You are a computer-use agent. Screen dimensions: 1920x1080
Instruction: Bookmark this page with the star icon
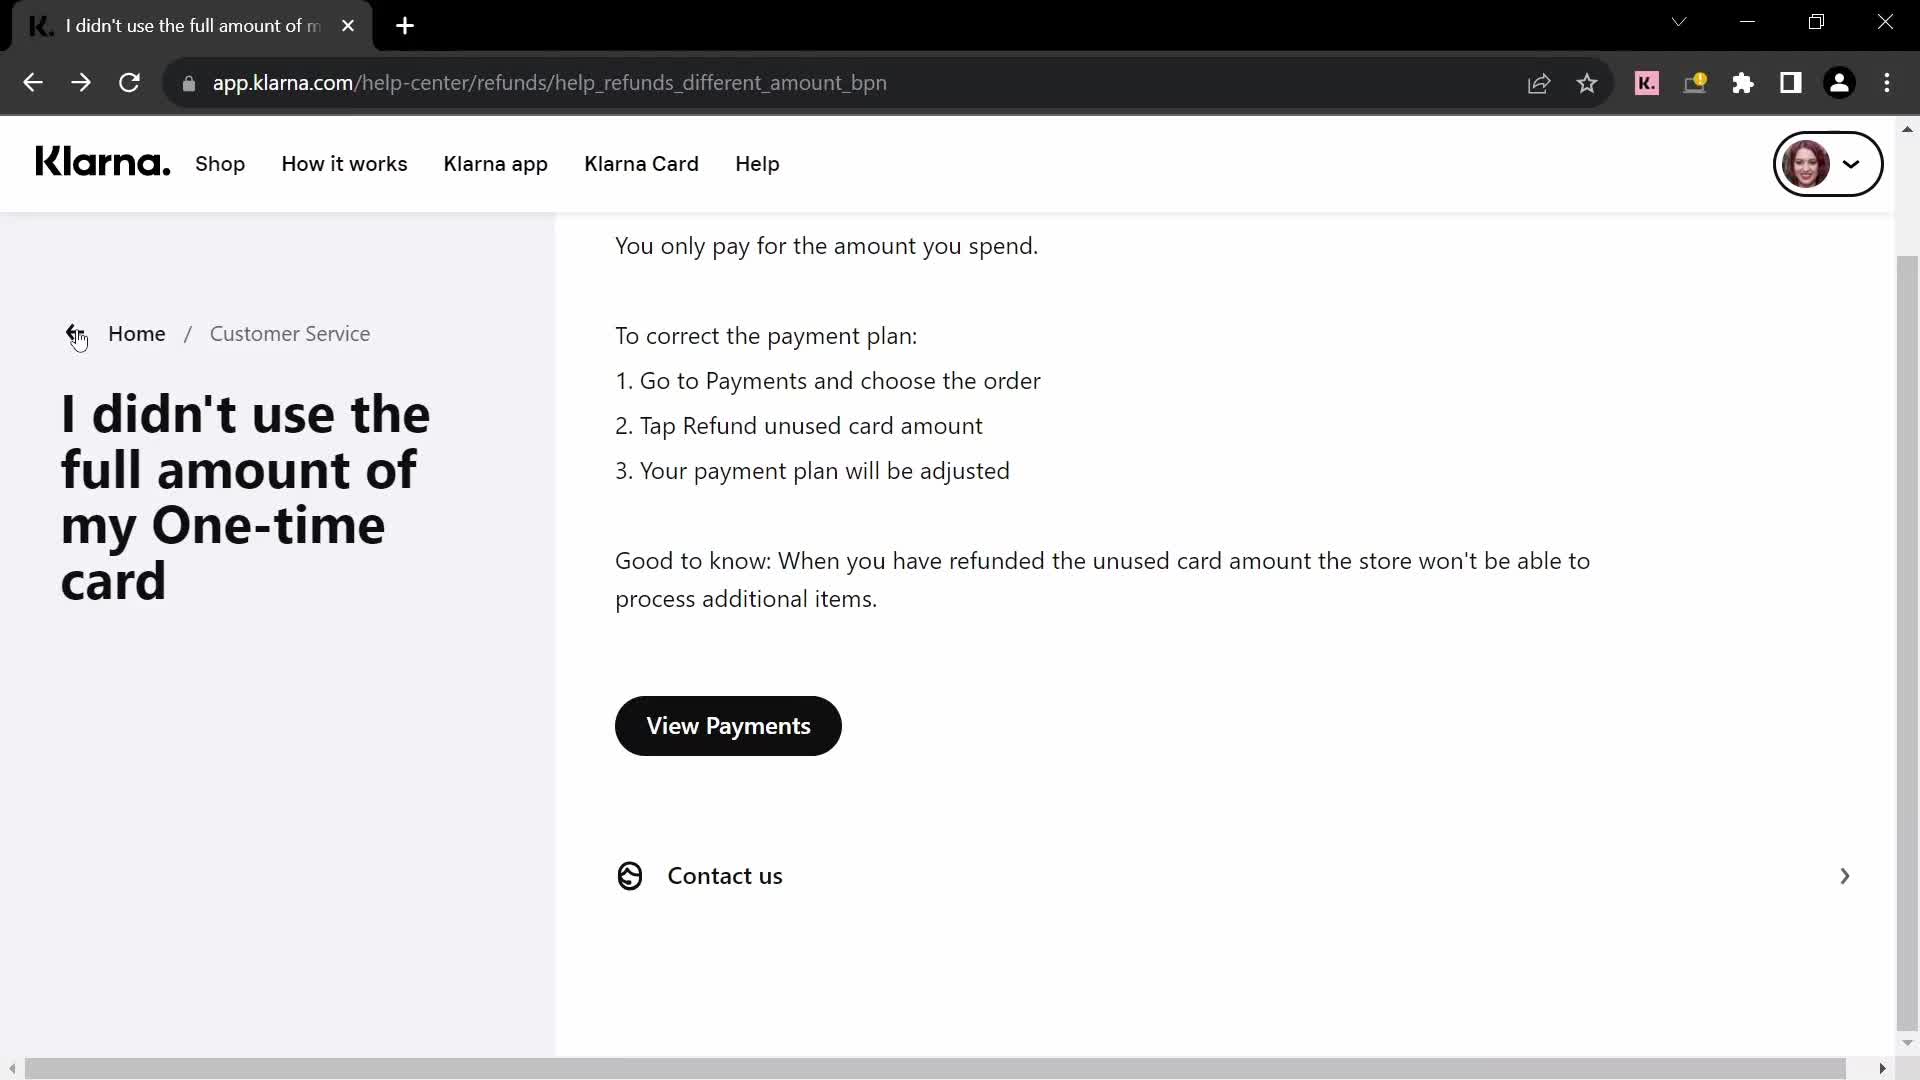[1587, 84]
